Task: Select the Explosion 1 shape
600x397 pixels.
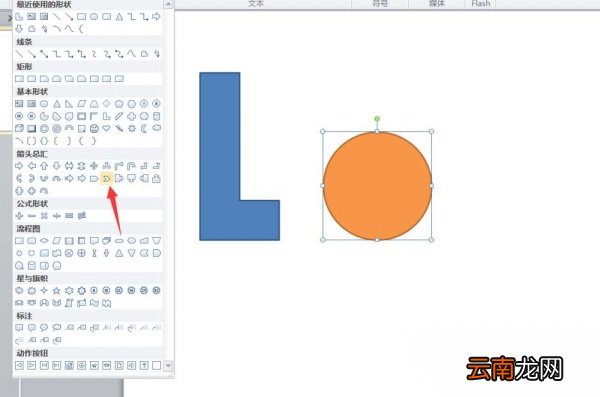Action: tap(19, 291)
